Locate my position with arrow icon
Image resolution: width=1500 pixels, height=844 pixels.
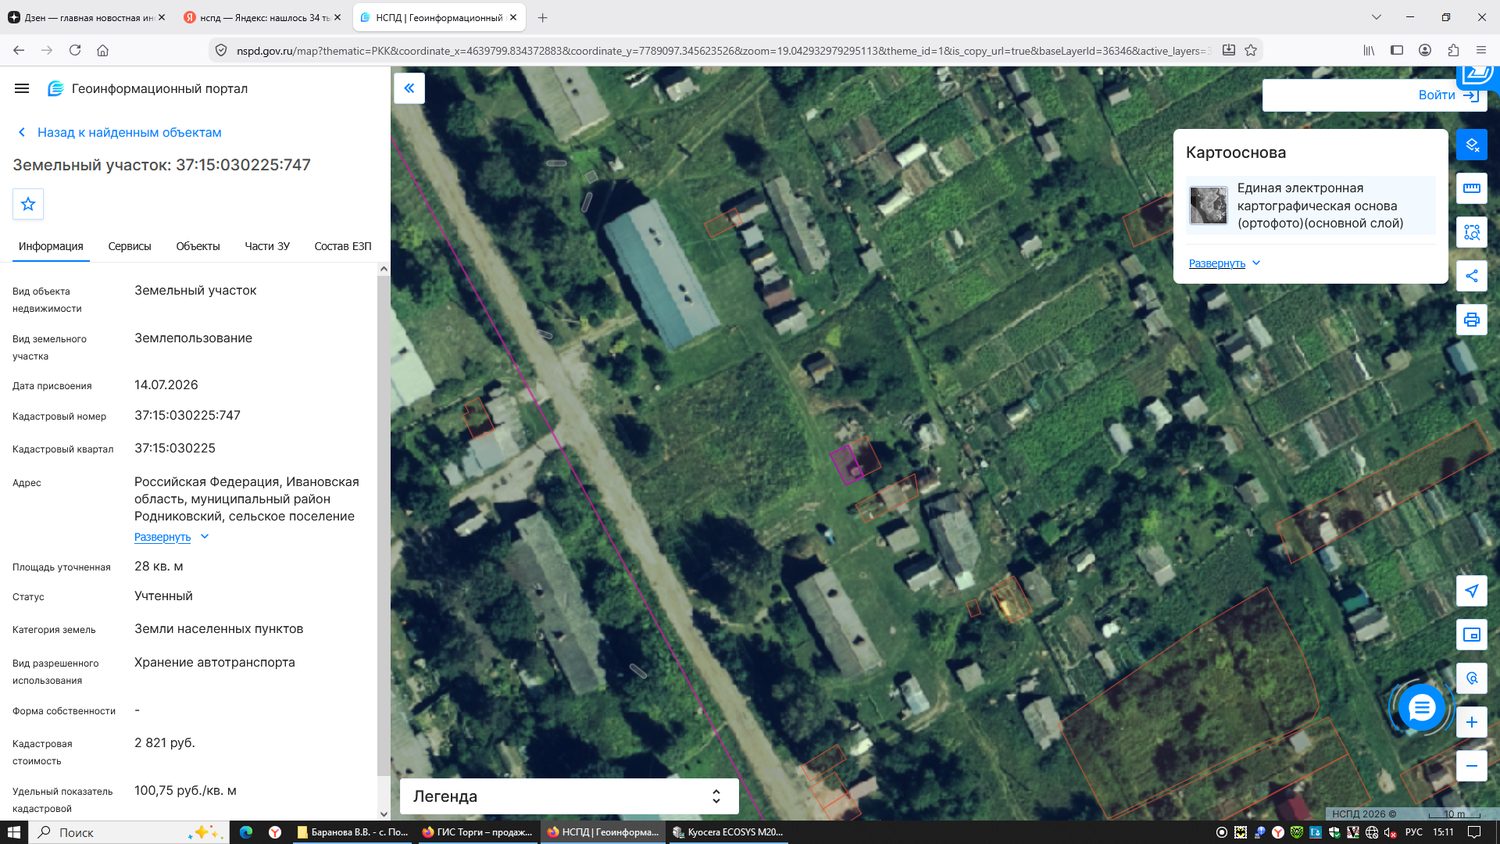(x=1472, y=590)
